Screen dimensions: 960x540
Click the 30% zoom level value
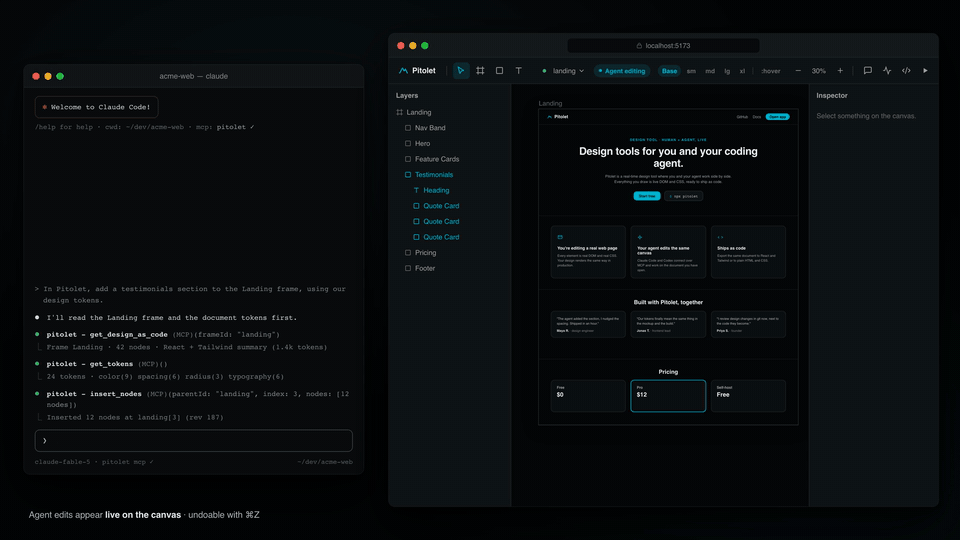tap(819, 71)
